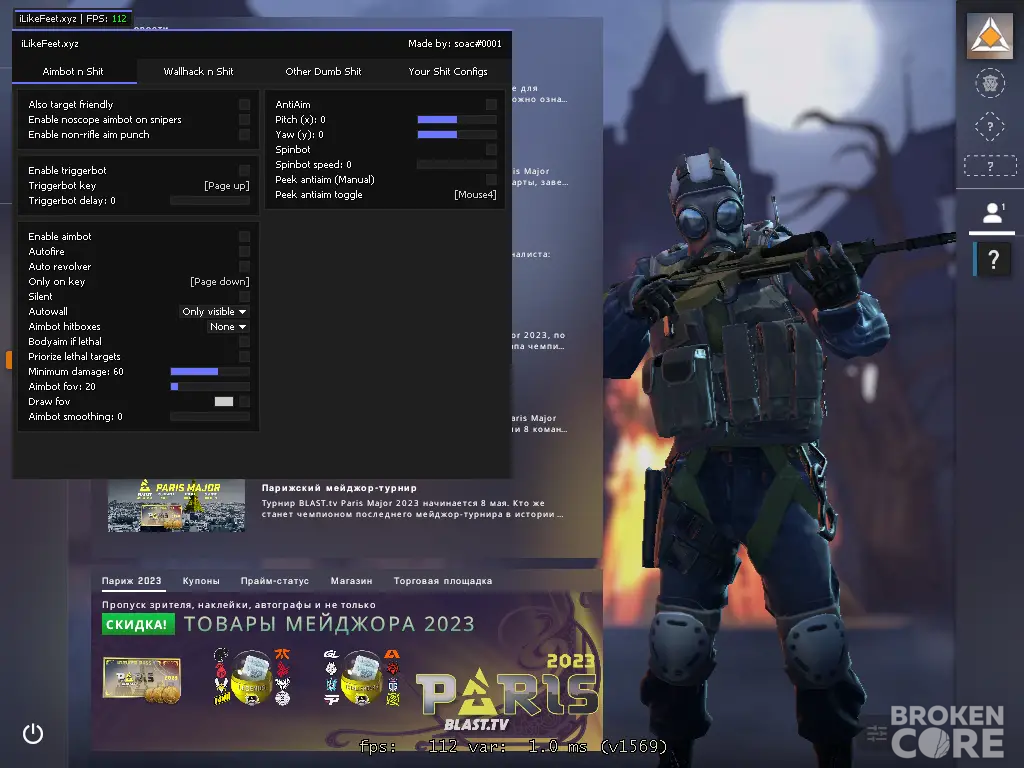1024x768 pixels.
Task: Click the solid question mark box icon
Action: (993, 259)
